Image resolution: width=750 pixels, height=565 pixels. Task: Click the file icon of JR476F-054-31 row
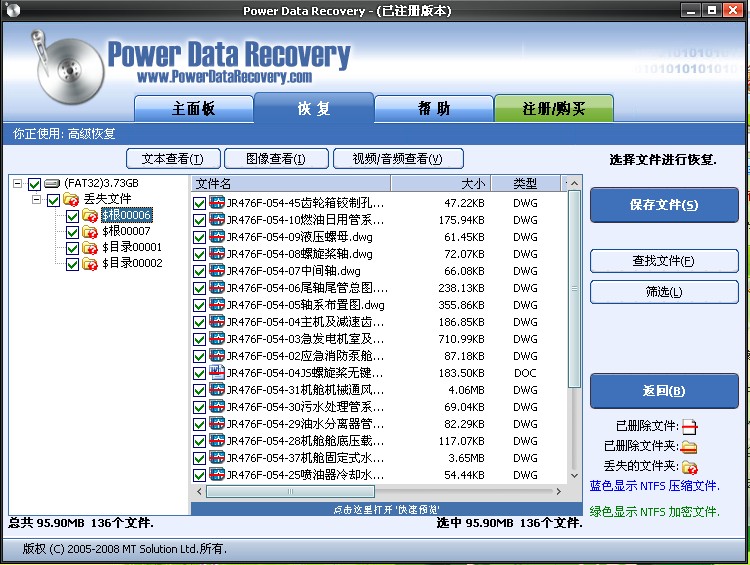(217, 389)
